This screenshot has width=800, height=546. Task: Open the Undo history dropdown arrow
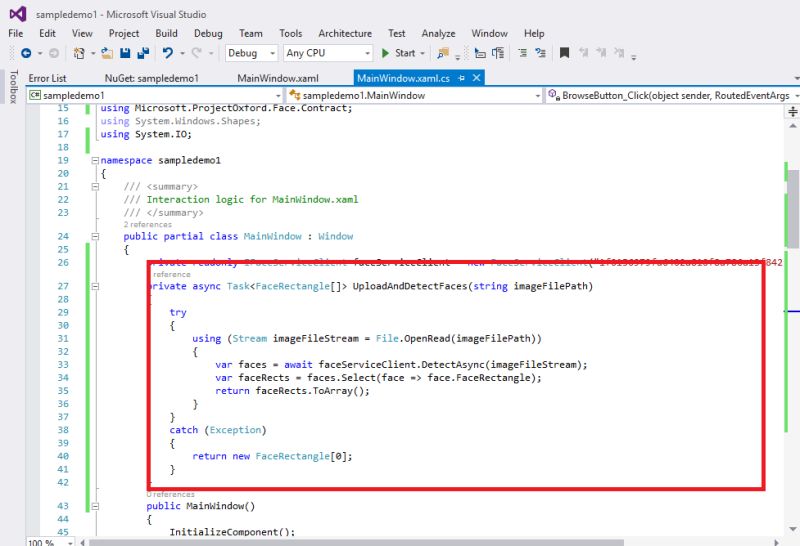click(182, 53)
